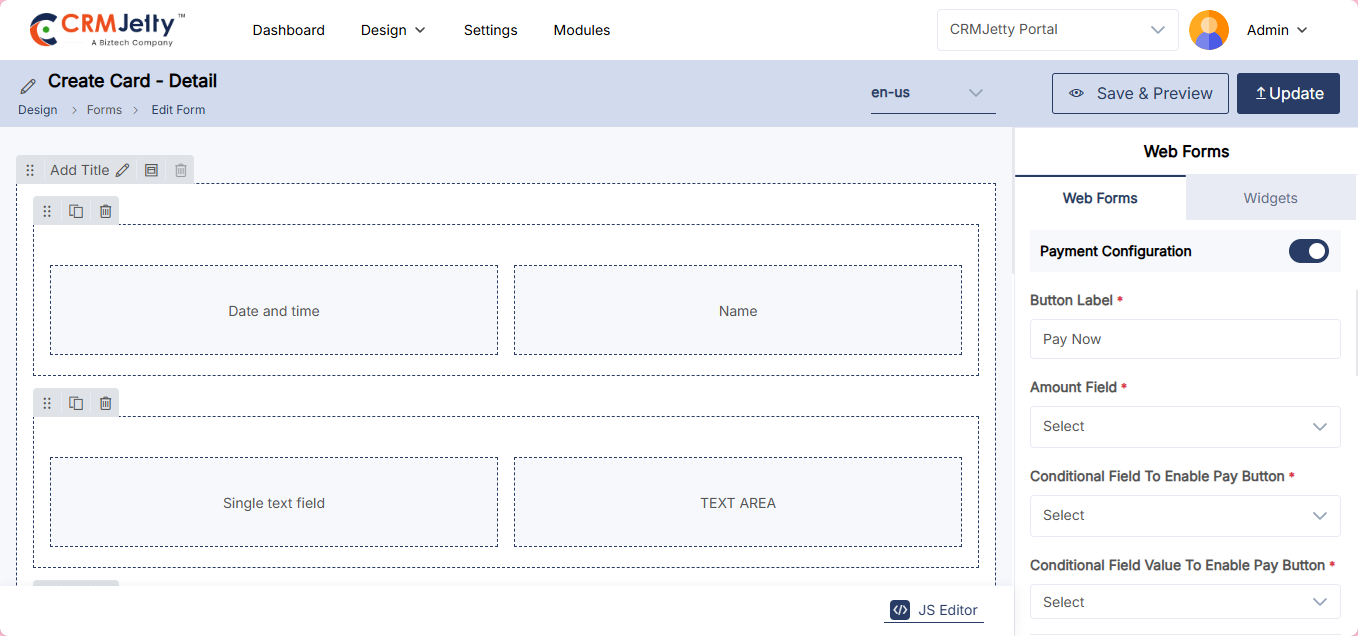Click the layout icon in the Add Title toolbar

(x=151, y=170)
